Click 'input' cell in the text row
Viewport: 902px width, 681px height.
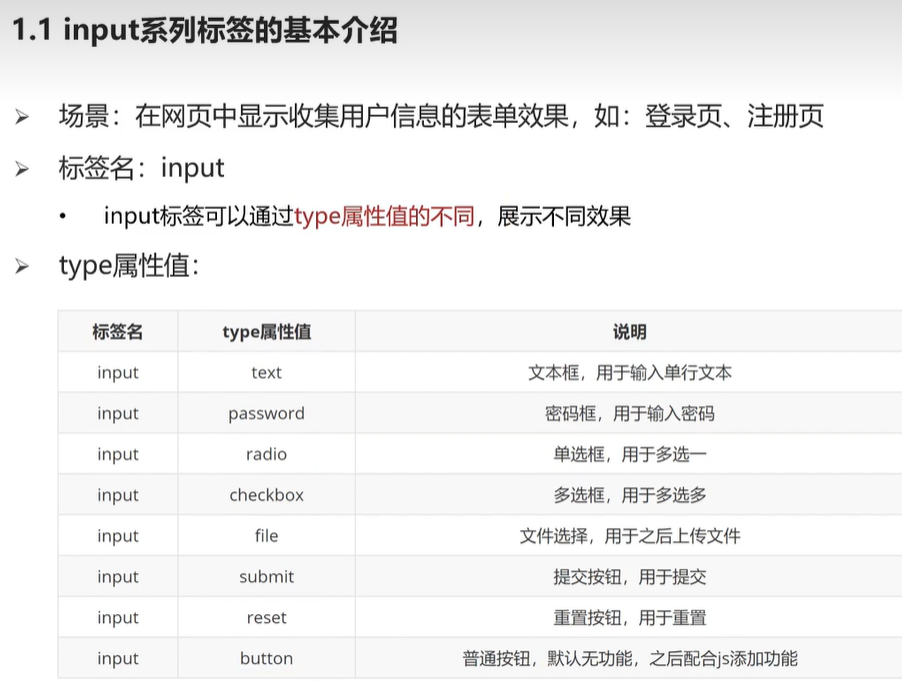click(118, 373)
